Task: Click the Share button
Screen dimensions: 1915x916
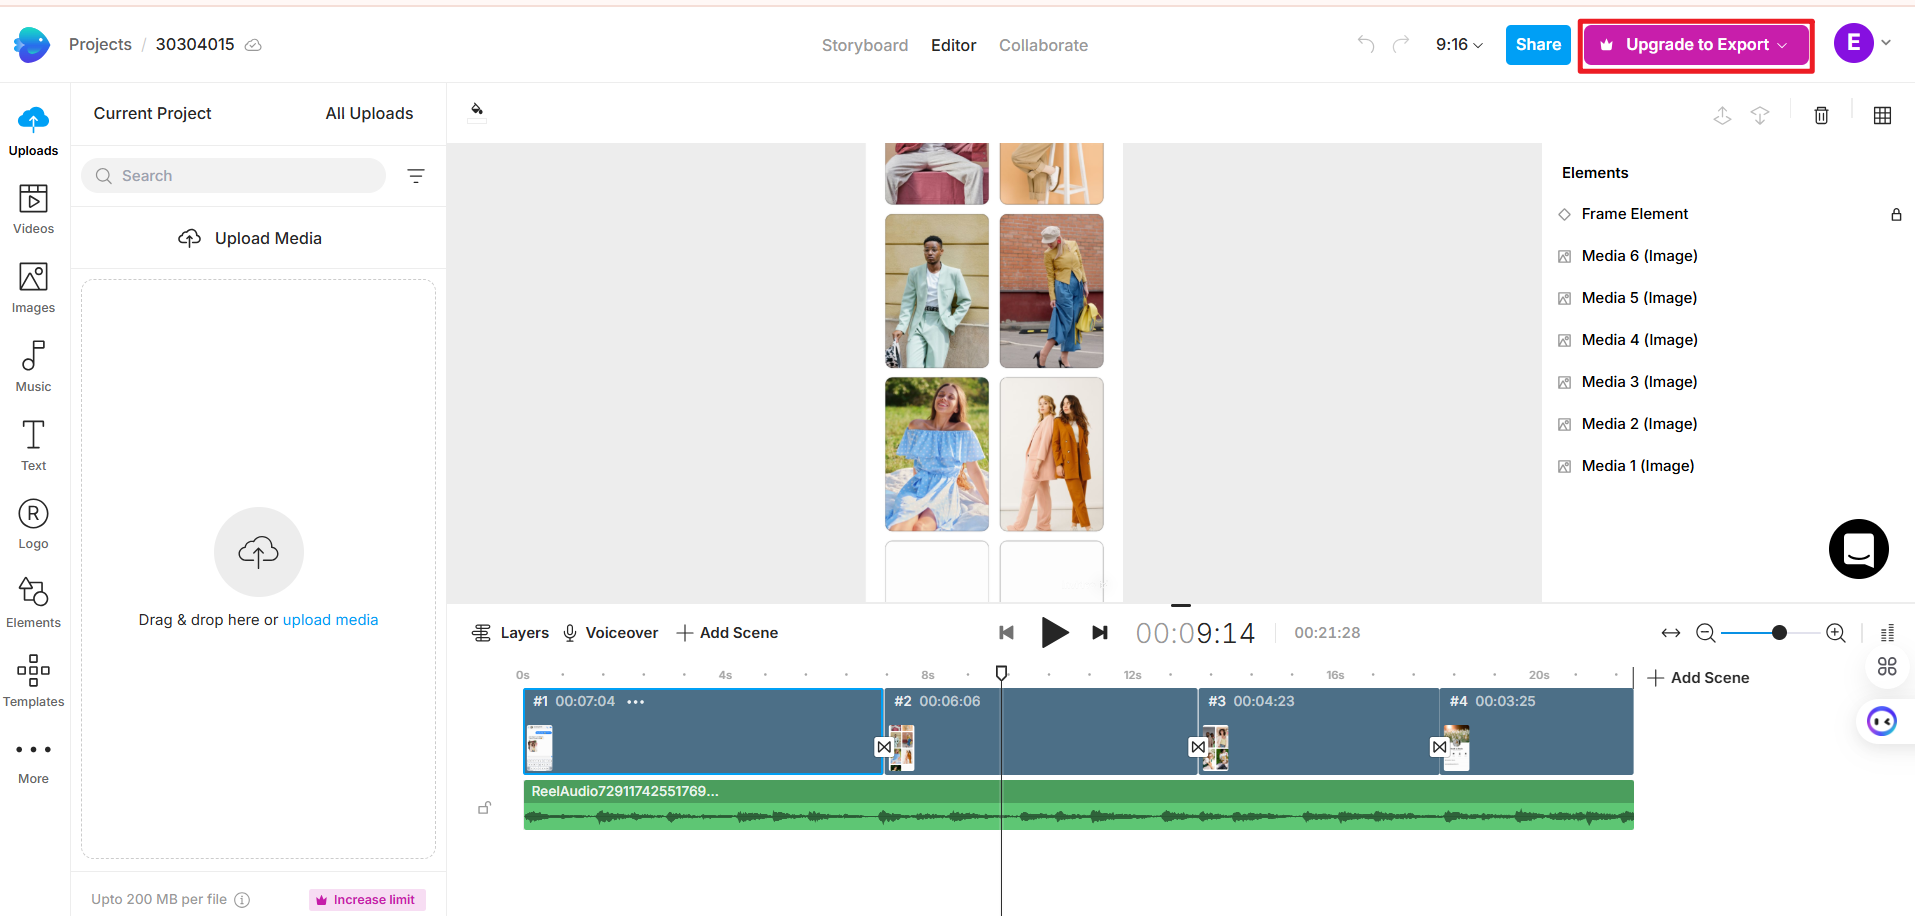Action: pos(1537,44)
